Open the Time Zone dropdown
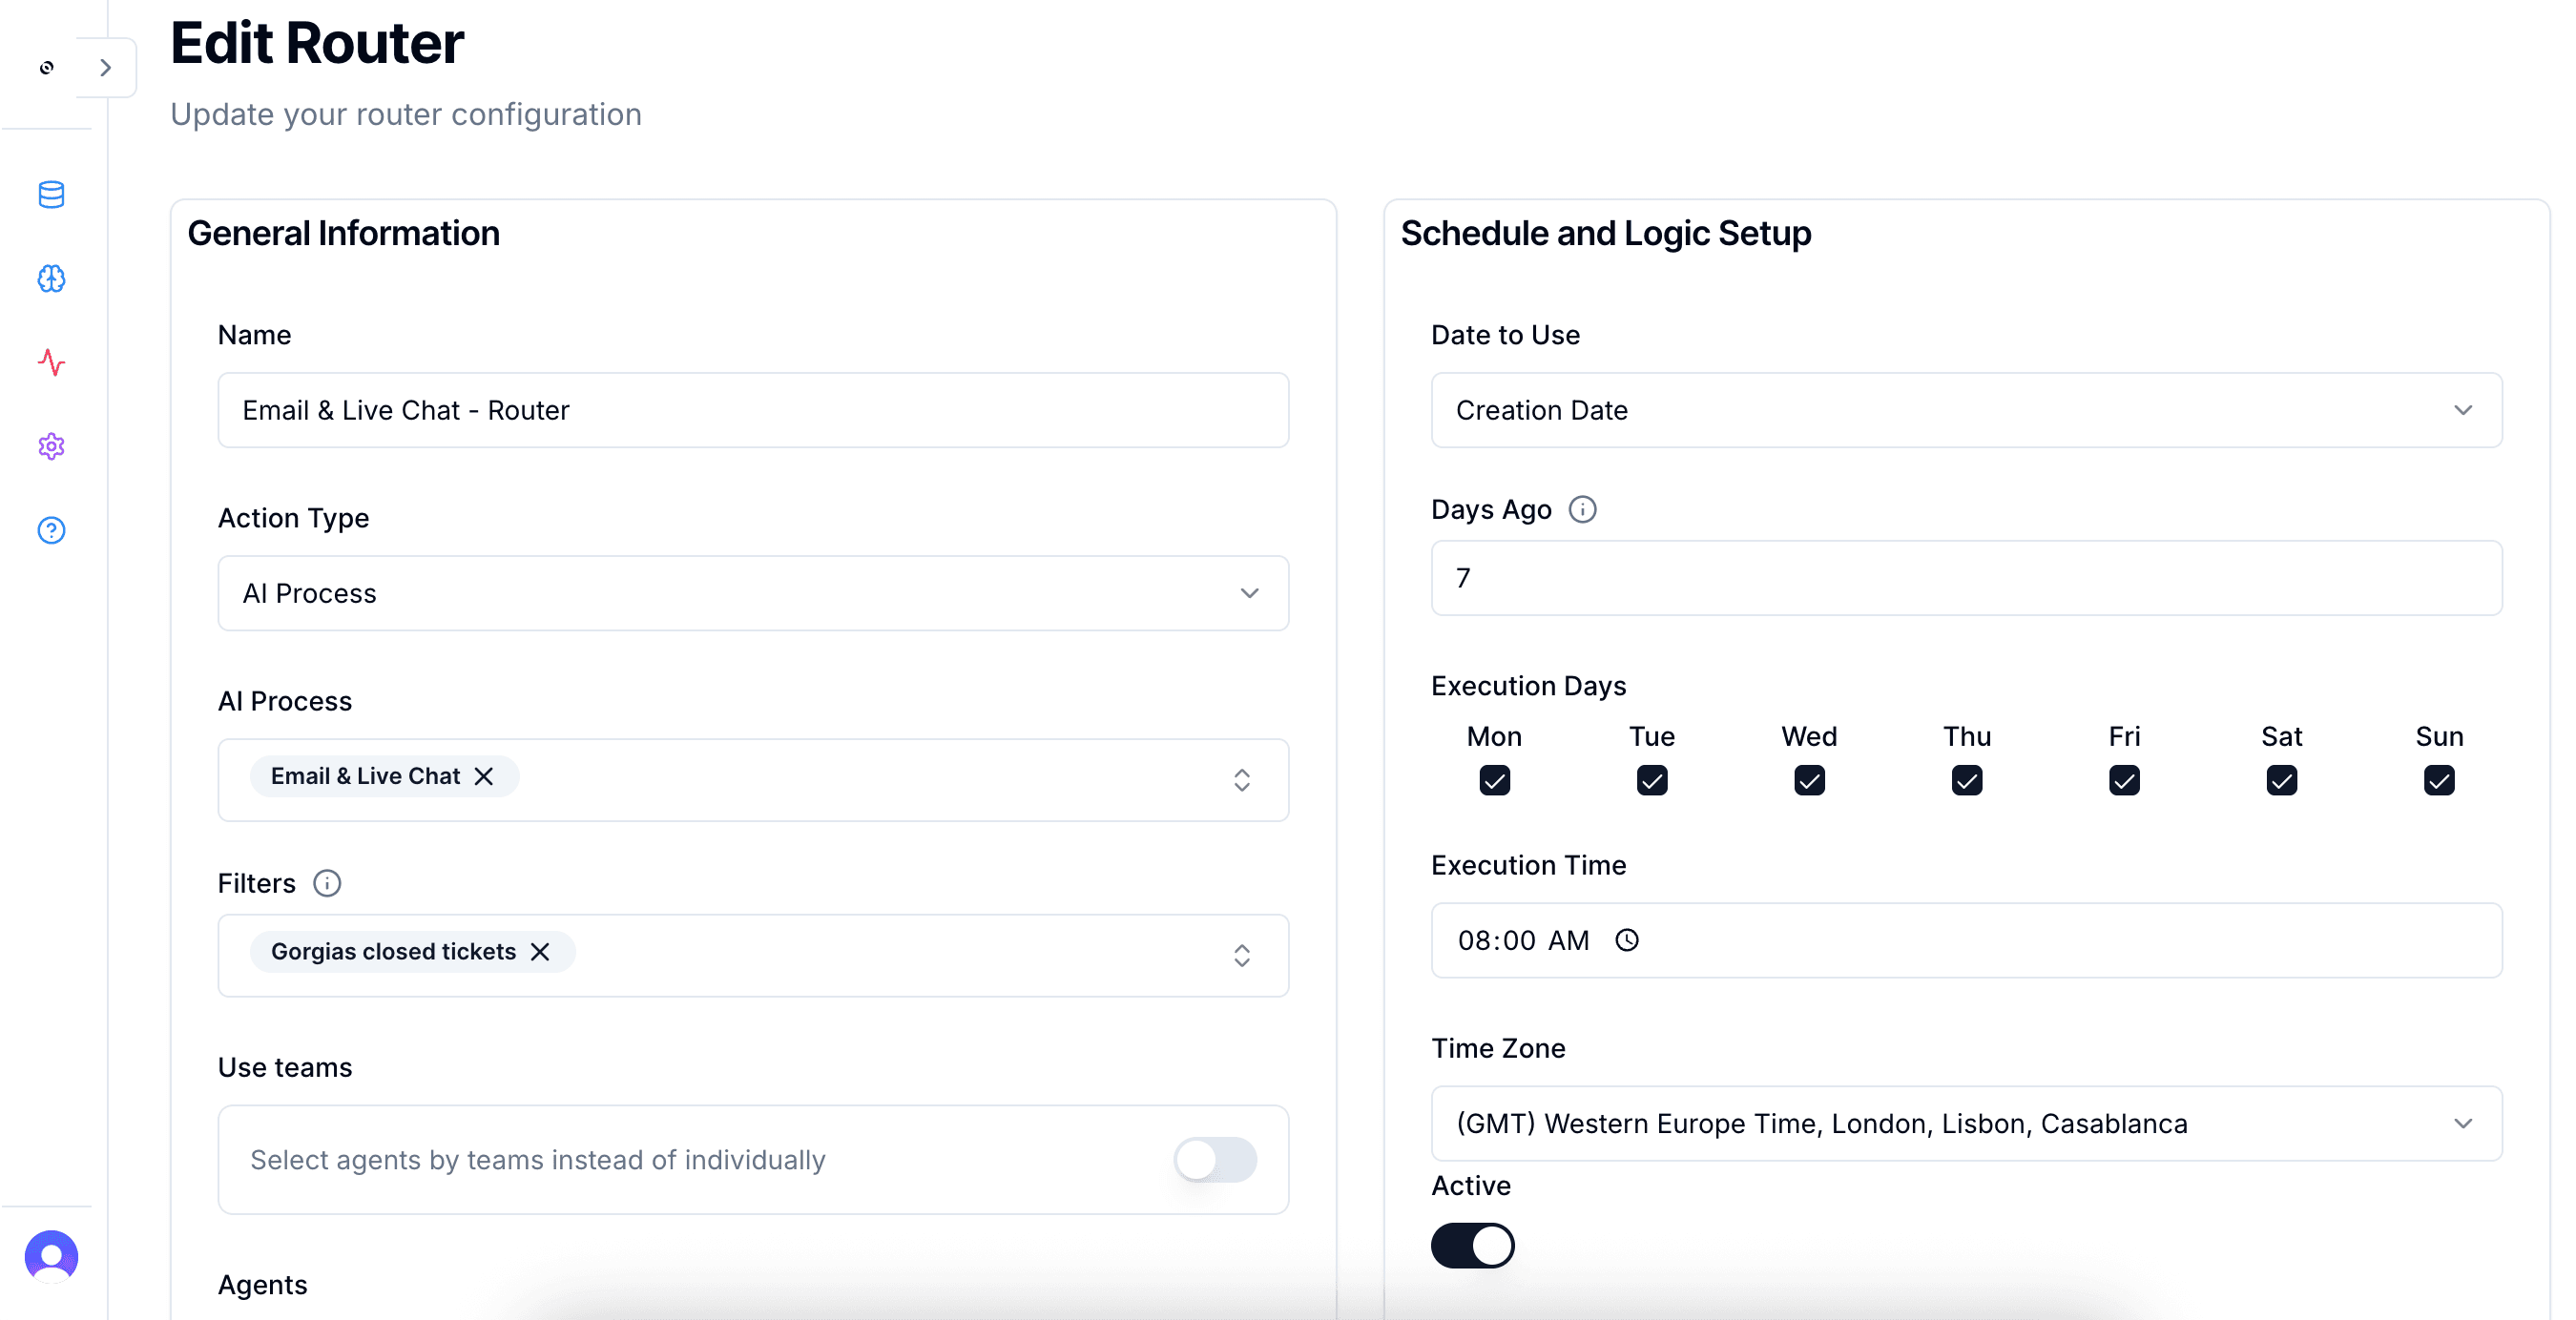 (2463, 1123)
